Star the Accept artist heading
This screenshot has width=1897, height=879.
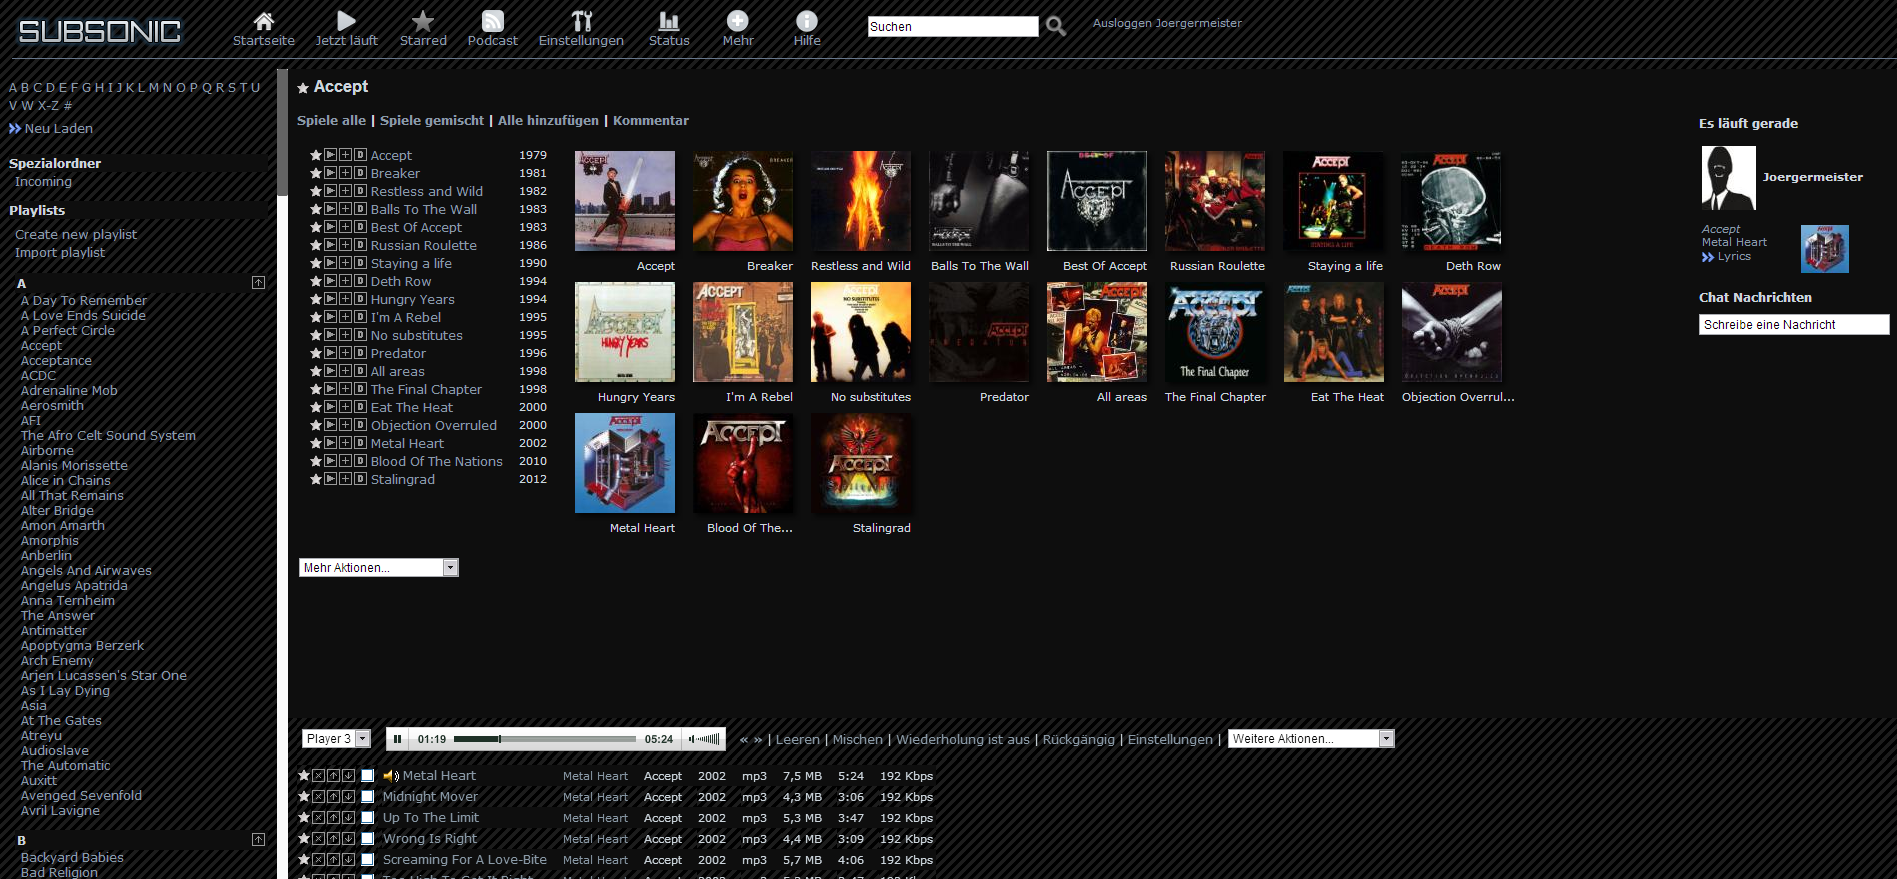(x=303, y=88)
